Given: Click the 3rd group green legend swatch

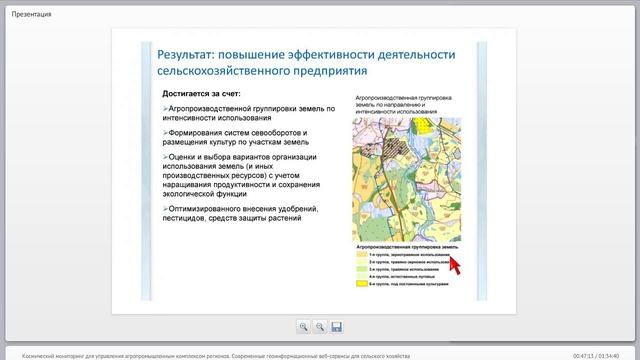Looking at the screenshot, I should 362,269.
